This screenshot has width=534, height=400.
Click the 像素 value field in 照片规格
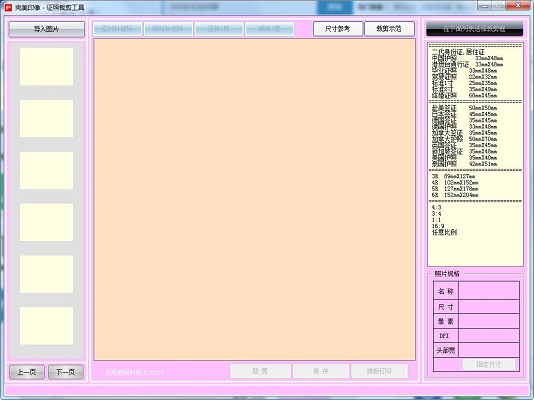[x=489, y=321]
